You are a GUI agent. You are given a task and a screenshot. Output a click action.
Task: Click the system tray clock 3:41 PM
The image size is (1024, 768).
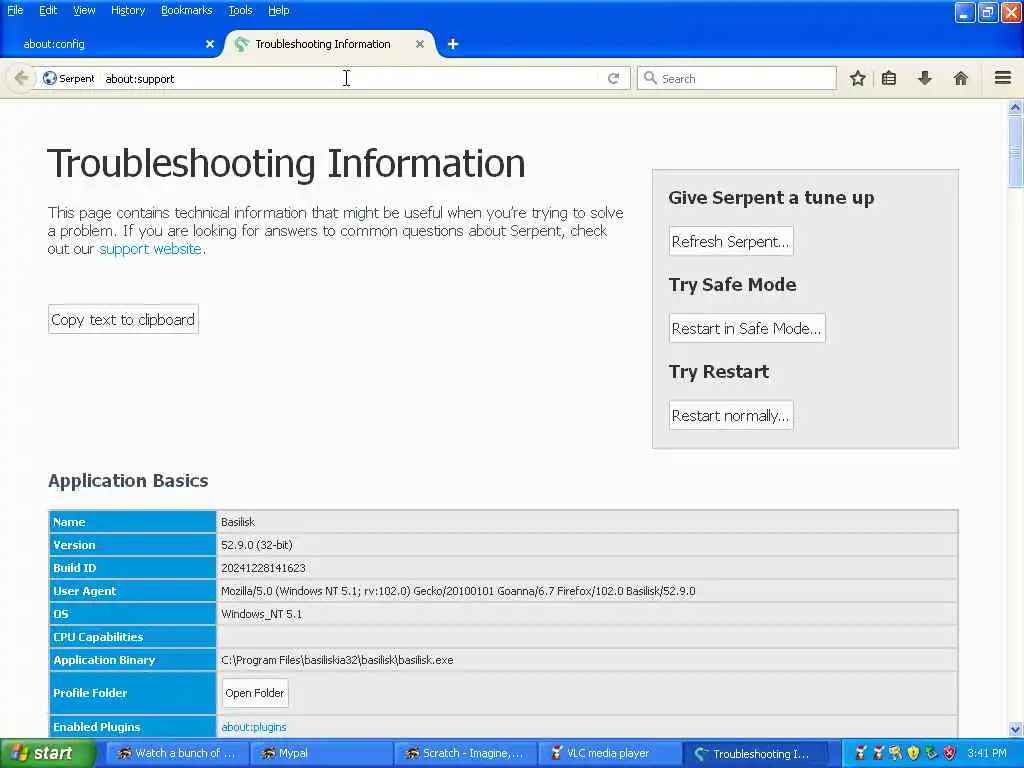coord(987,754)
